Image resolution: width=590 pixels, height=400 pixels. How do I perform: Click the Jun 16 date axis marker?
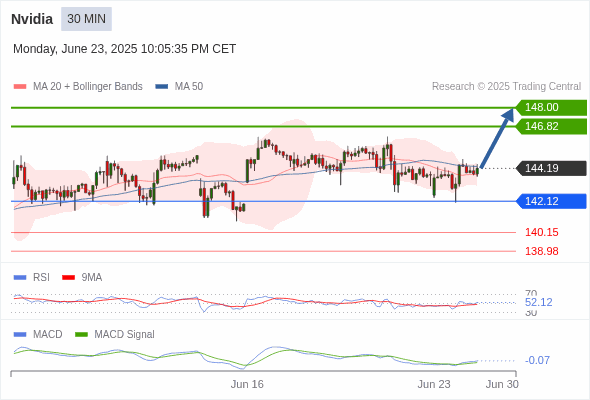pyautogui.click(x=247, y=384)
